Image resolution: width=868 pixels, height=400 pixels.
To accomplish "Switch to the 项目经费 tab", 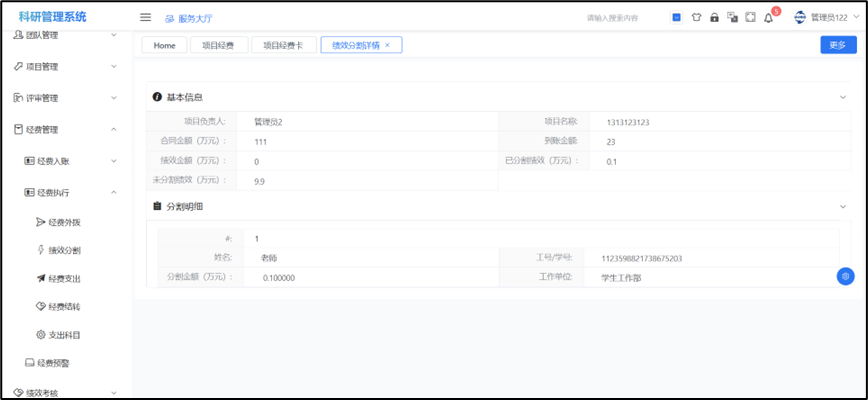I will (218, 45).
